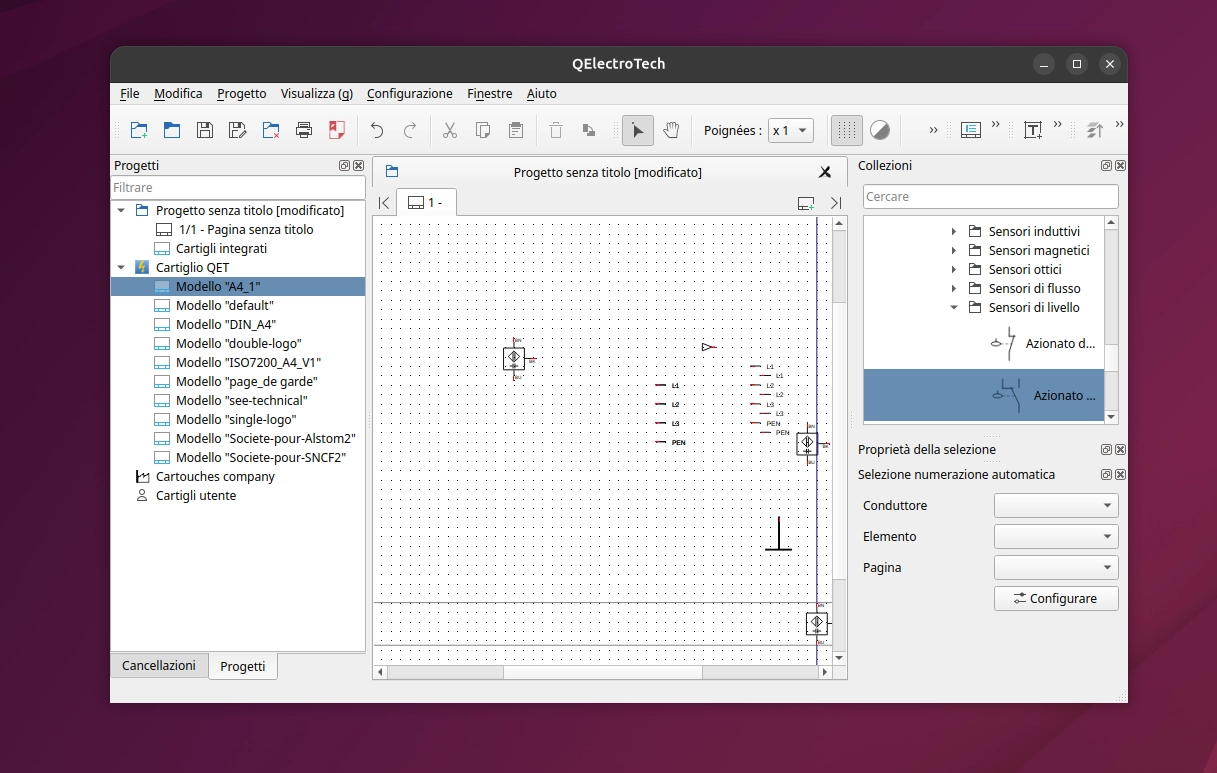Viewport: 1217px width, 773px height.
Task: Open the add text field tool
Action: (x=1033, y=130)
